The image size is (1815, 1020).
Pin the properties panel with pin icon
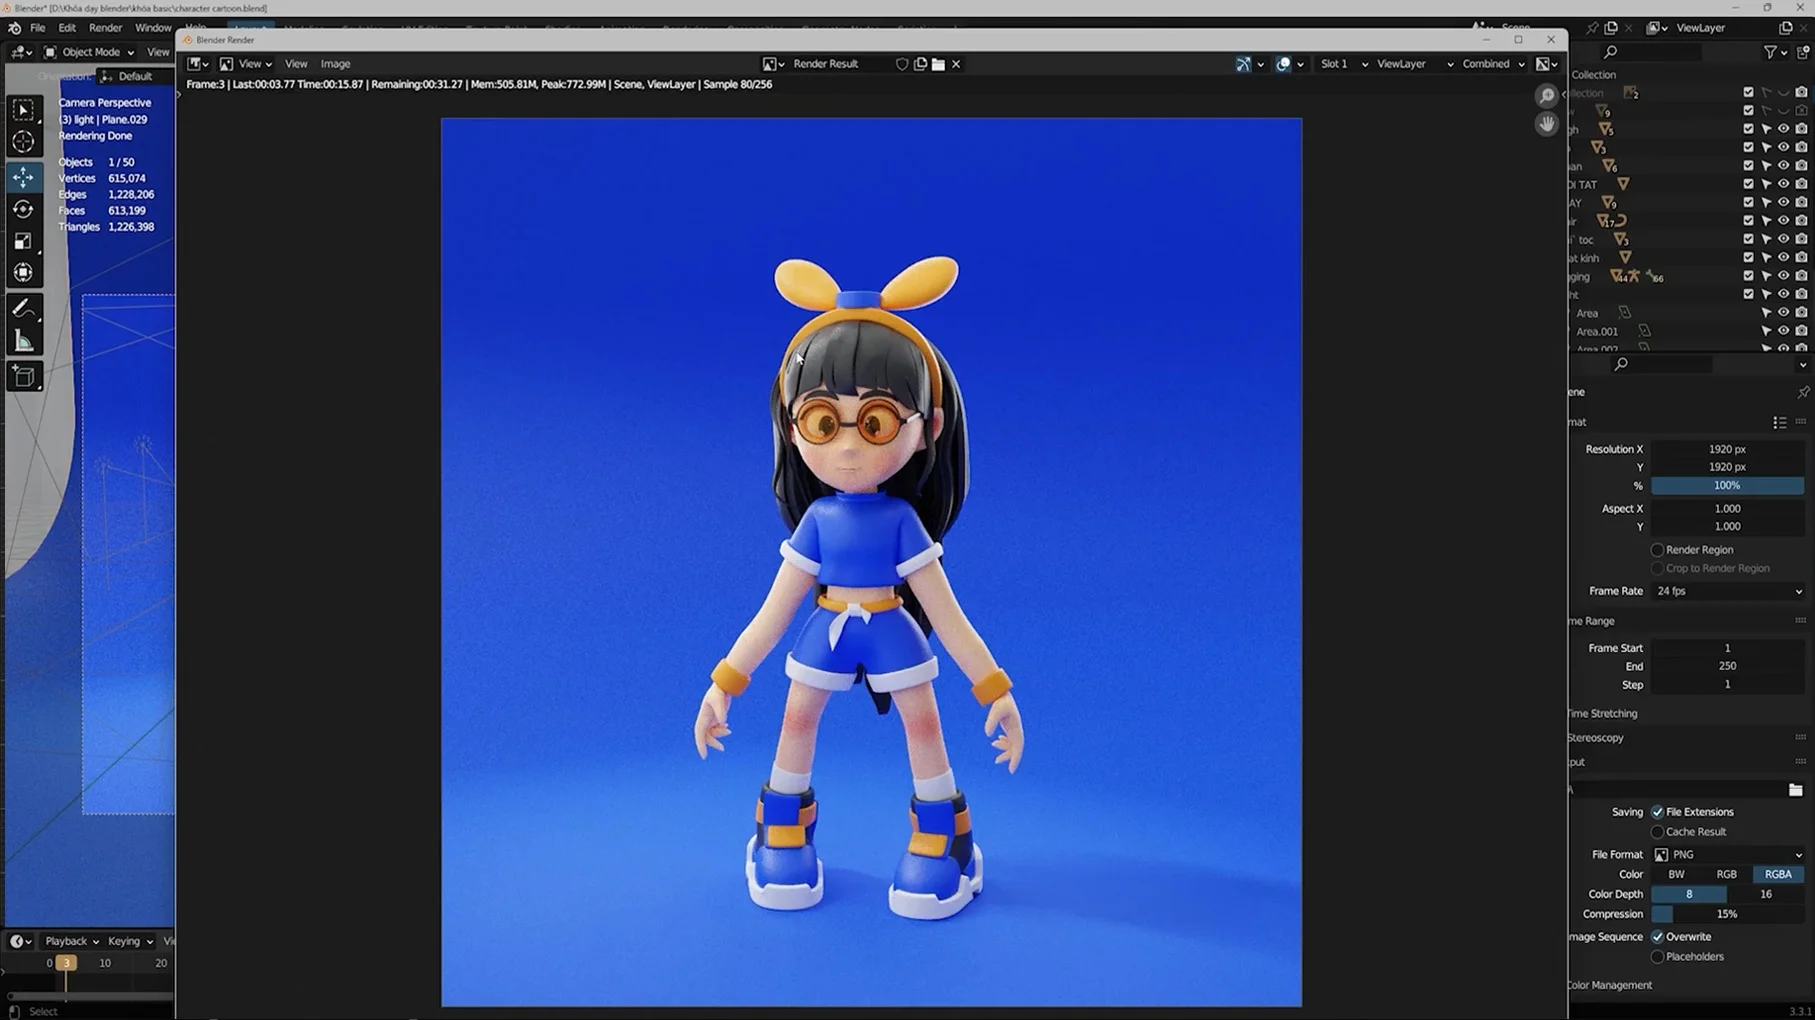coord(1803,392)
